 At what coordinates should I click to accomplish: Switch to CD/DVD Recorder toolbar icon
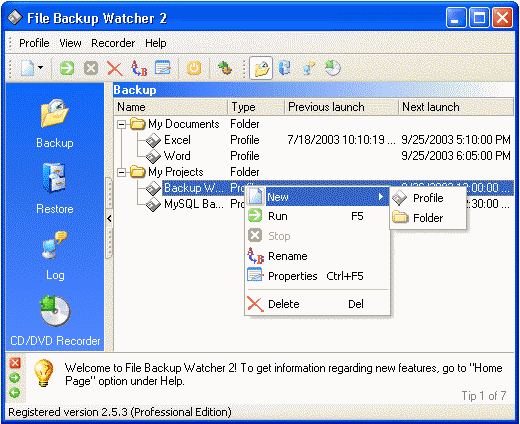[x=332, y=68]
